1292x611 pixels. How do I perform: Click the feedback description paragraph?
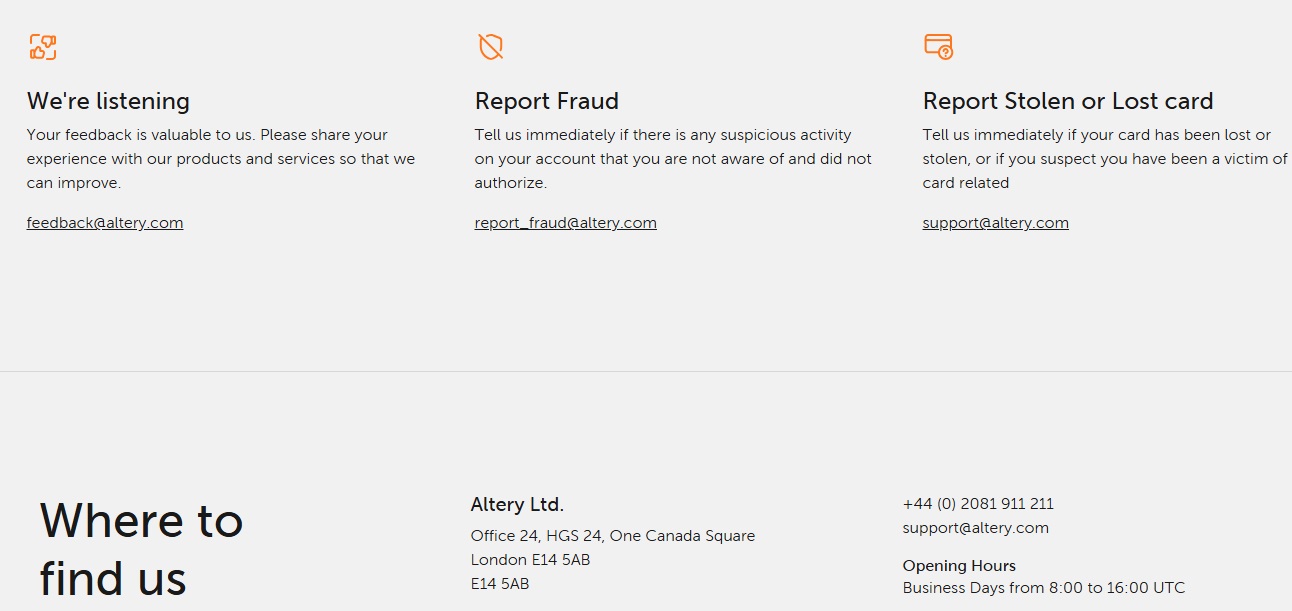221,159
